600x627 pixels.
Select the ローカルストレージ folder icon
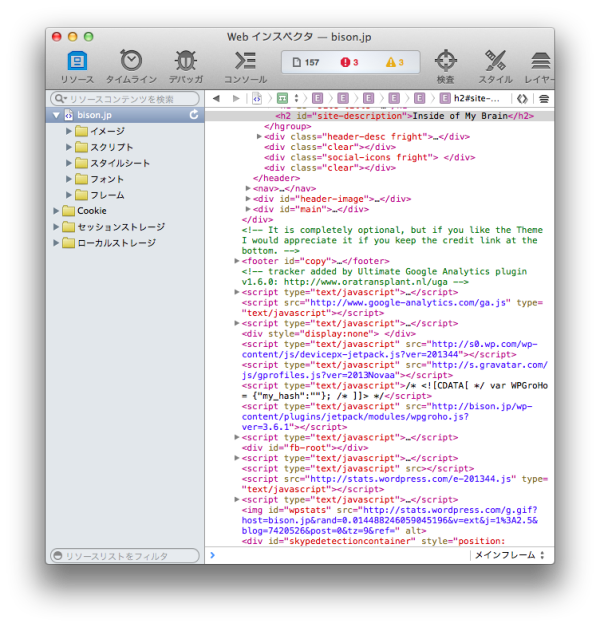tap(69, 242)
